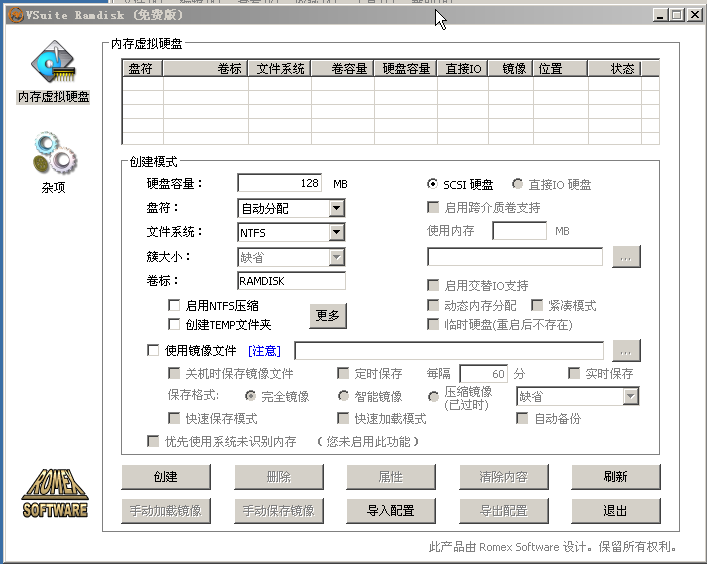Select the 直接IO 硬盘 radio button
Image resolution: width=707 pixels, height=564 pixels.
[x=517, y=184]
